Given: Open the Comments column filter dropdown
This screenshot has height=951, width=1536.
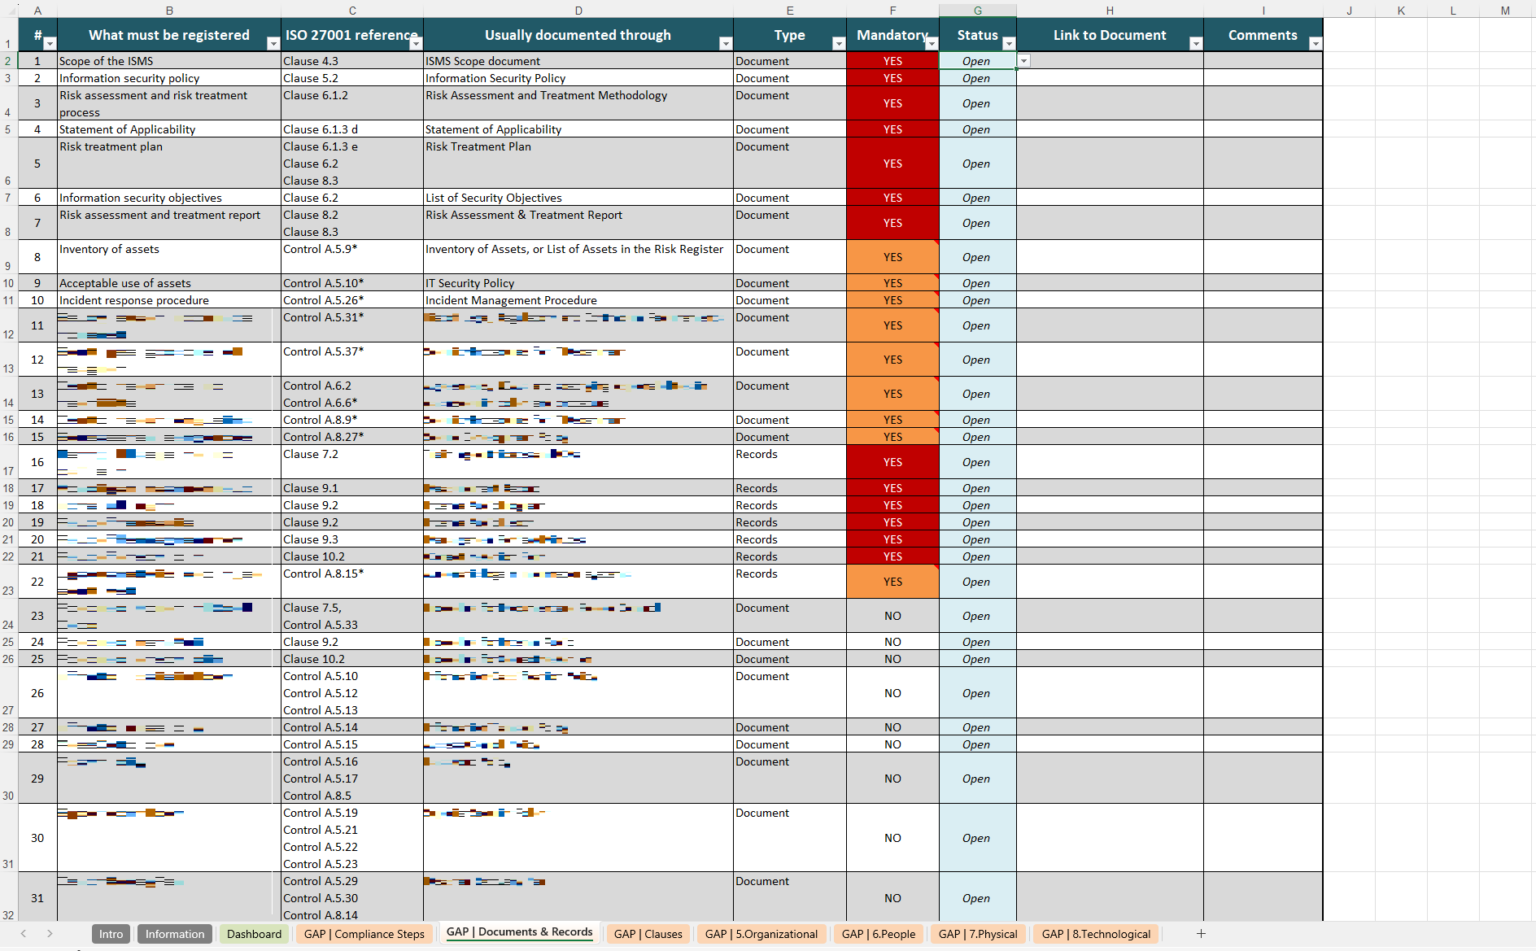Looking at the screenshot, I should (x=1316, y=44).
